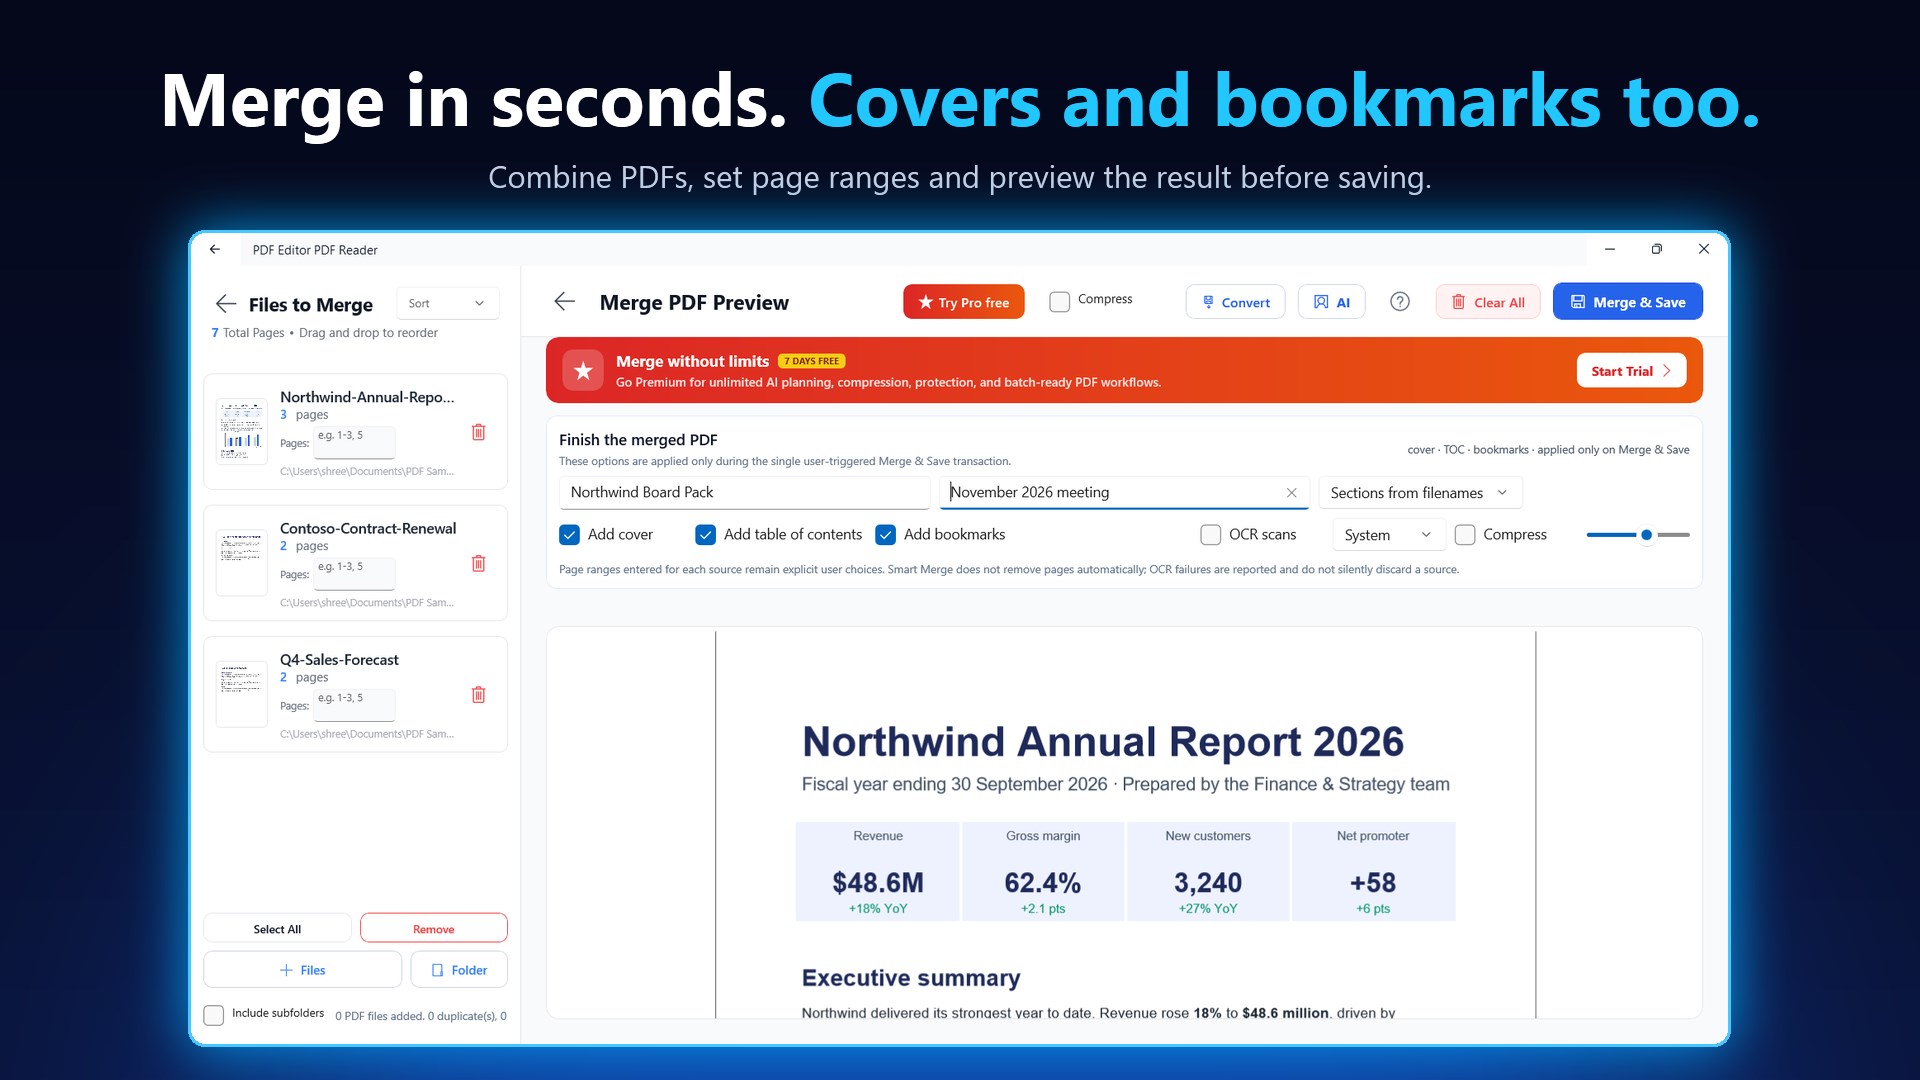Select Q4-Sales-Forecast thumbnail
The image size is (1920, 1080).
[x=242, y=693]
